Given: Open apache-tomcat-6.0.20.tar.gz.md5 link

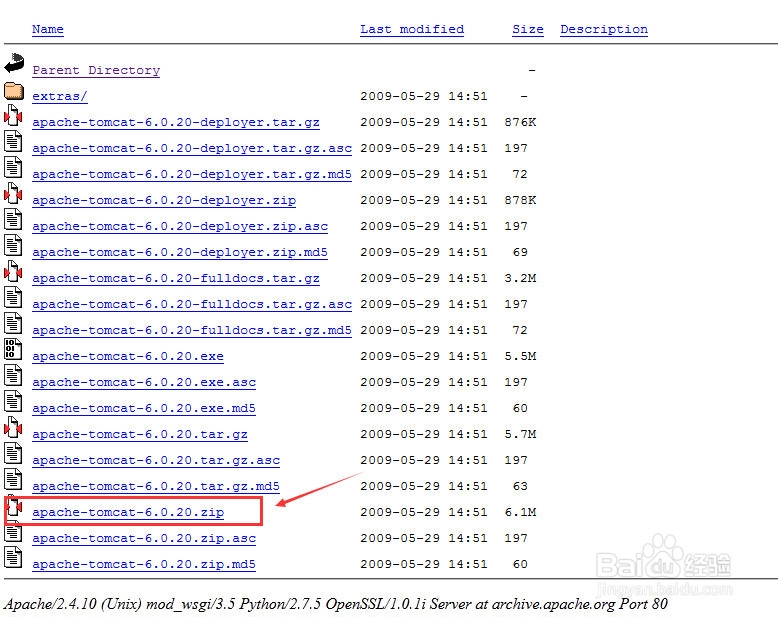Looking at the screenshot, I should pos(156,486).
